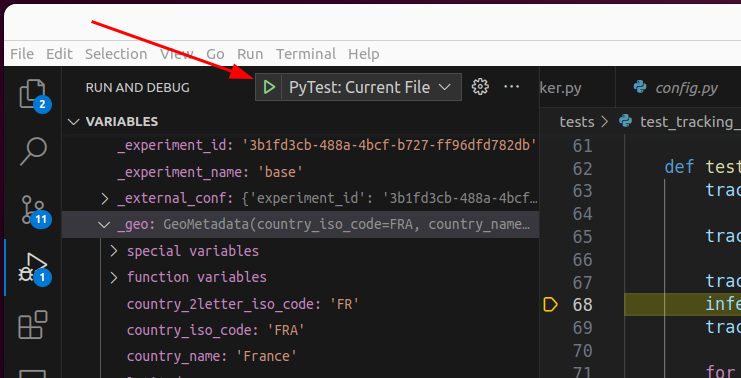741x378 pixels.
Task: Click the Python file icon in breadcrumb
Action: [625, 122]
